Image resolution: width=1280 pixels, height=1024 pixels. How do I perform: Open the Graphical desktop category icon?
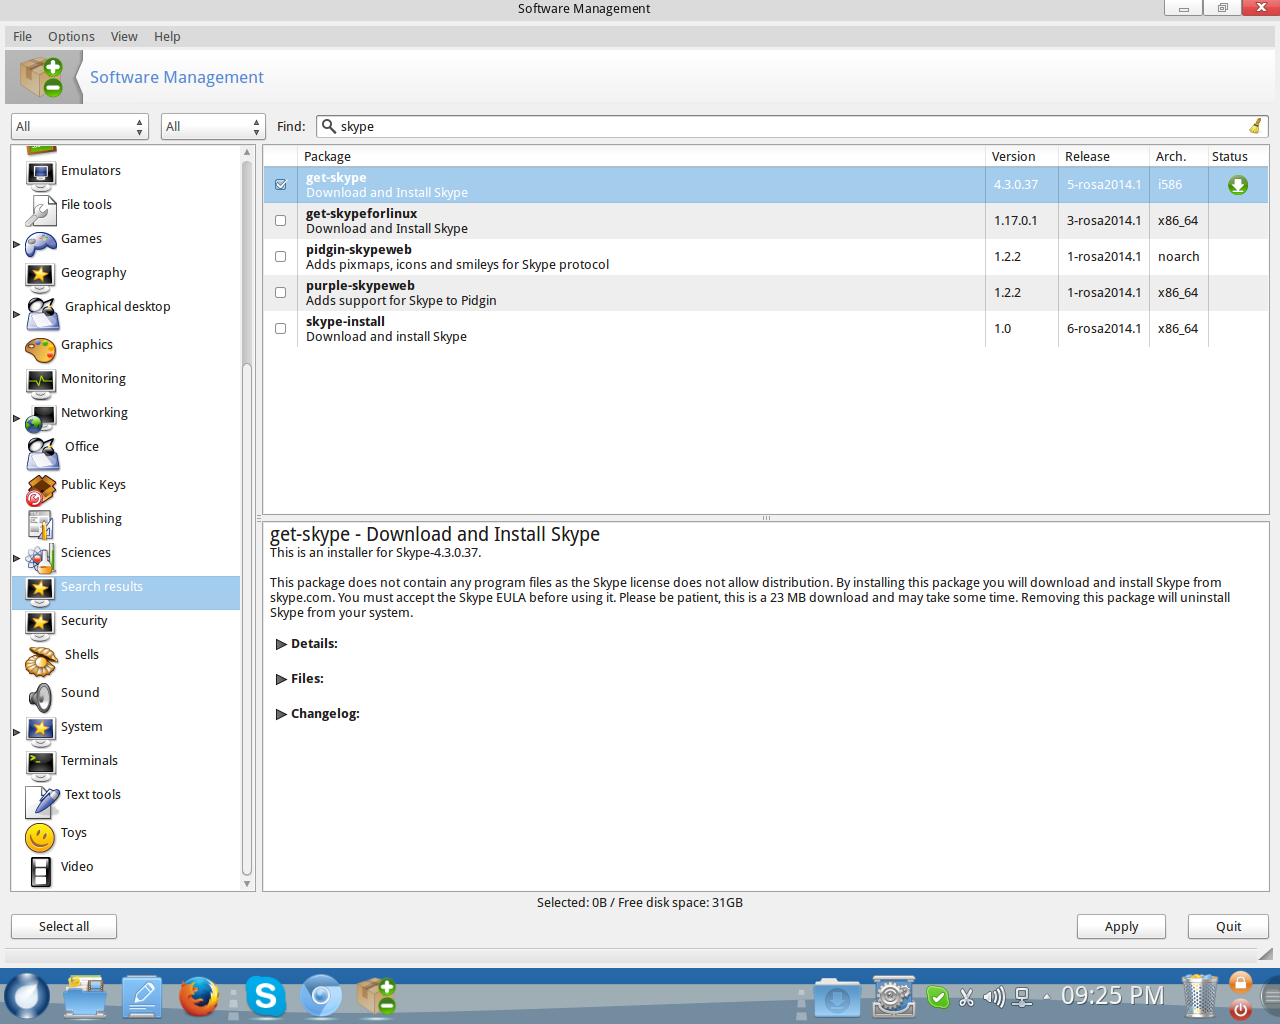43,313
